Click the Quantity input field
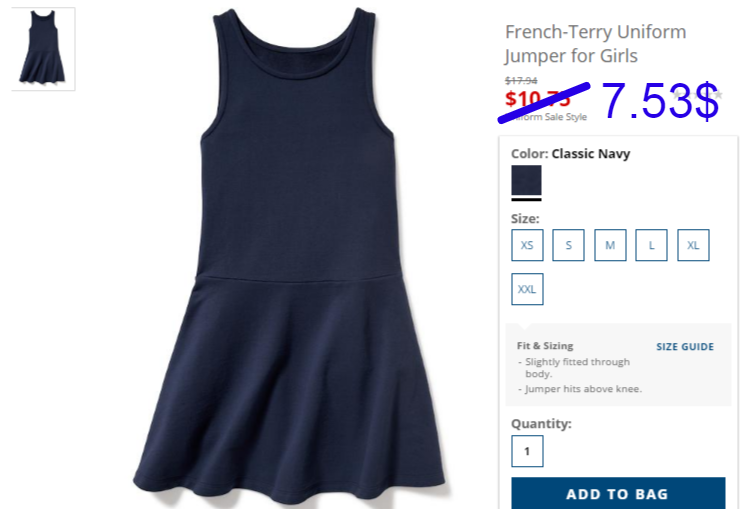 tap(527, 451)
